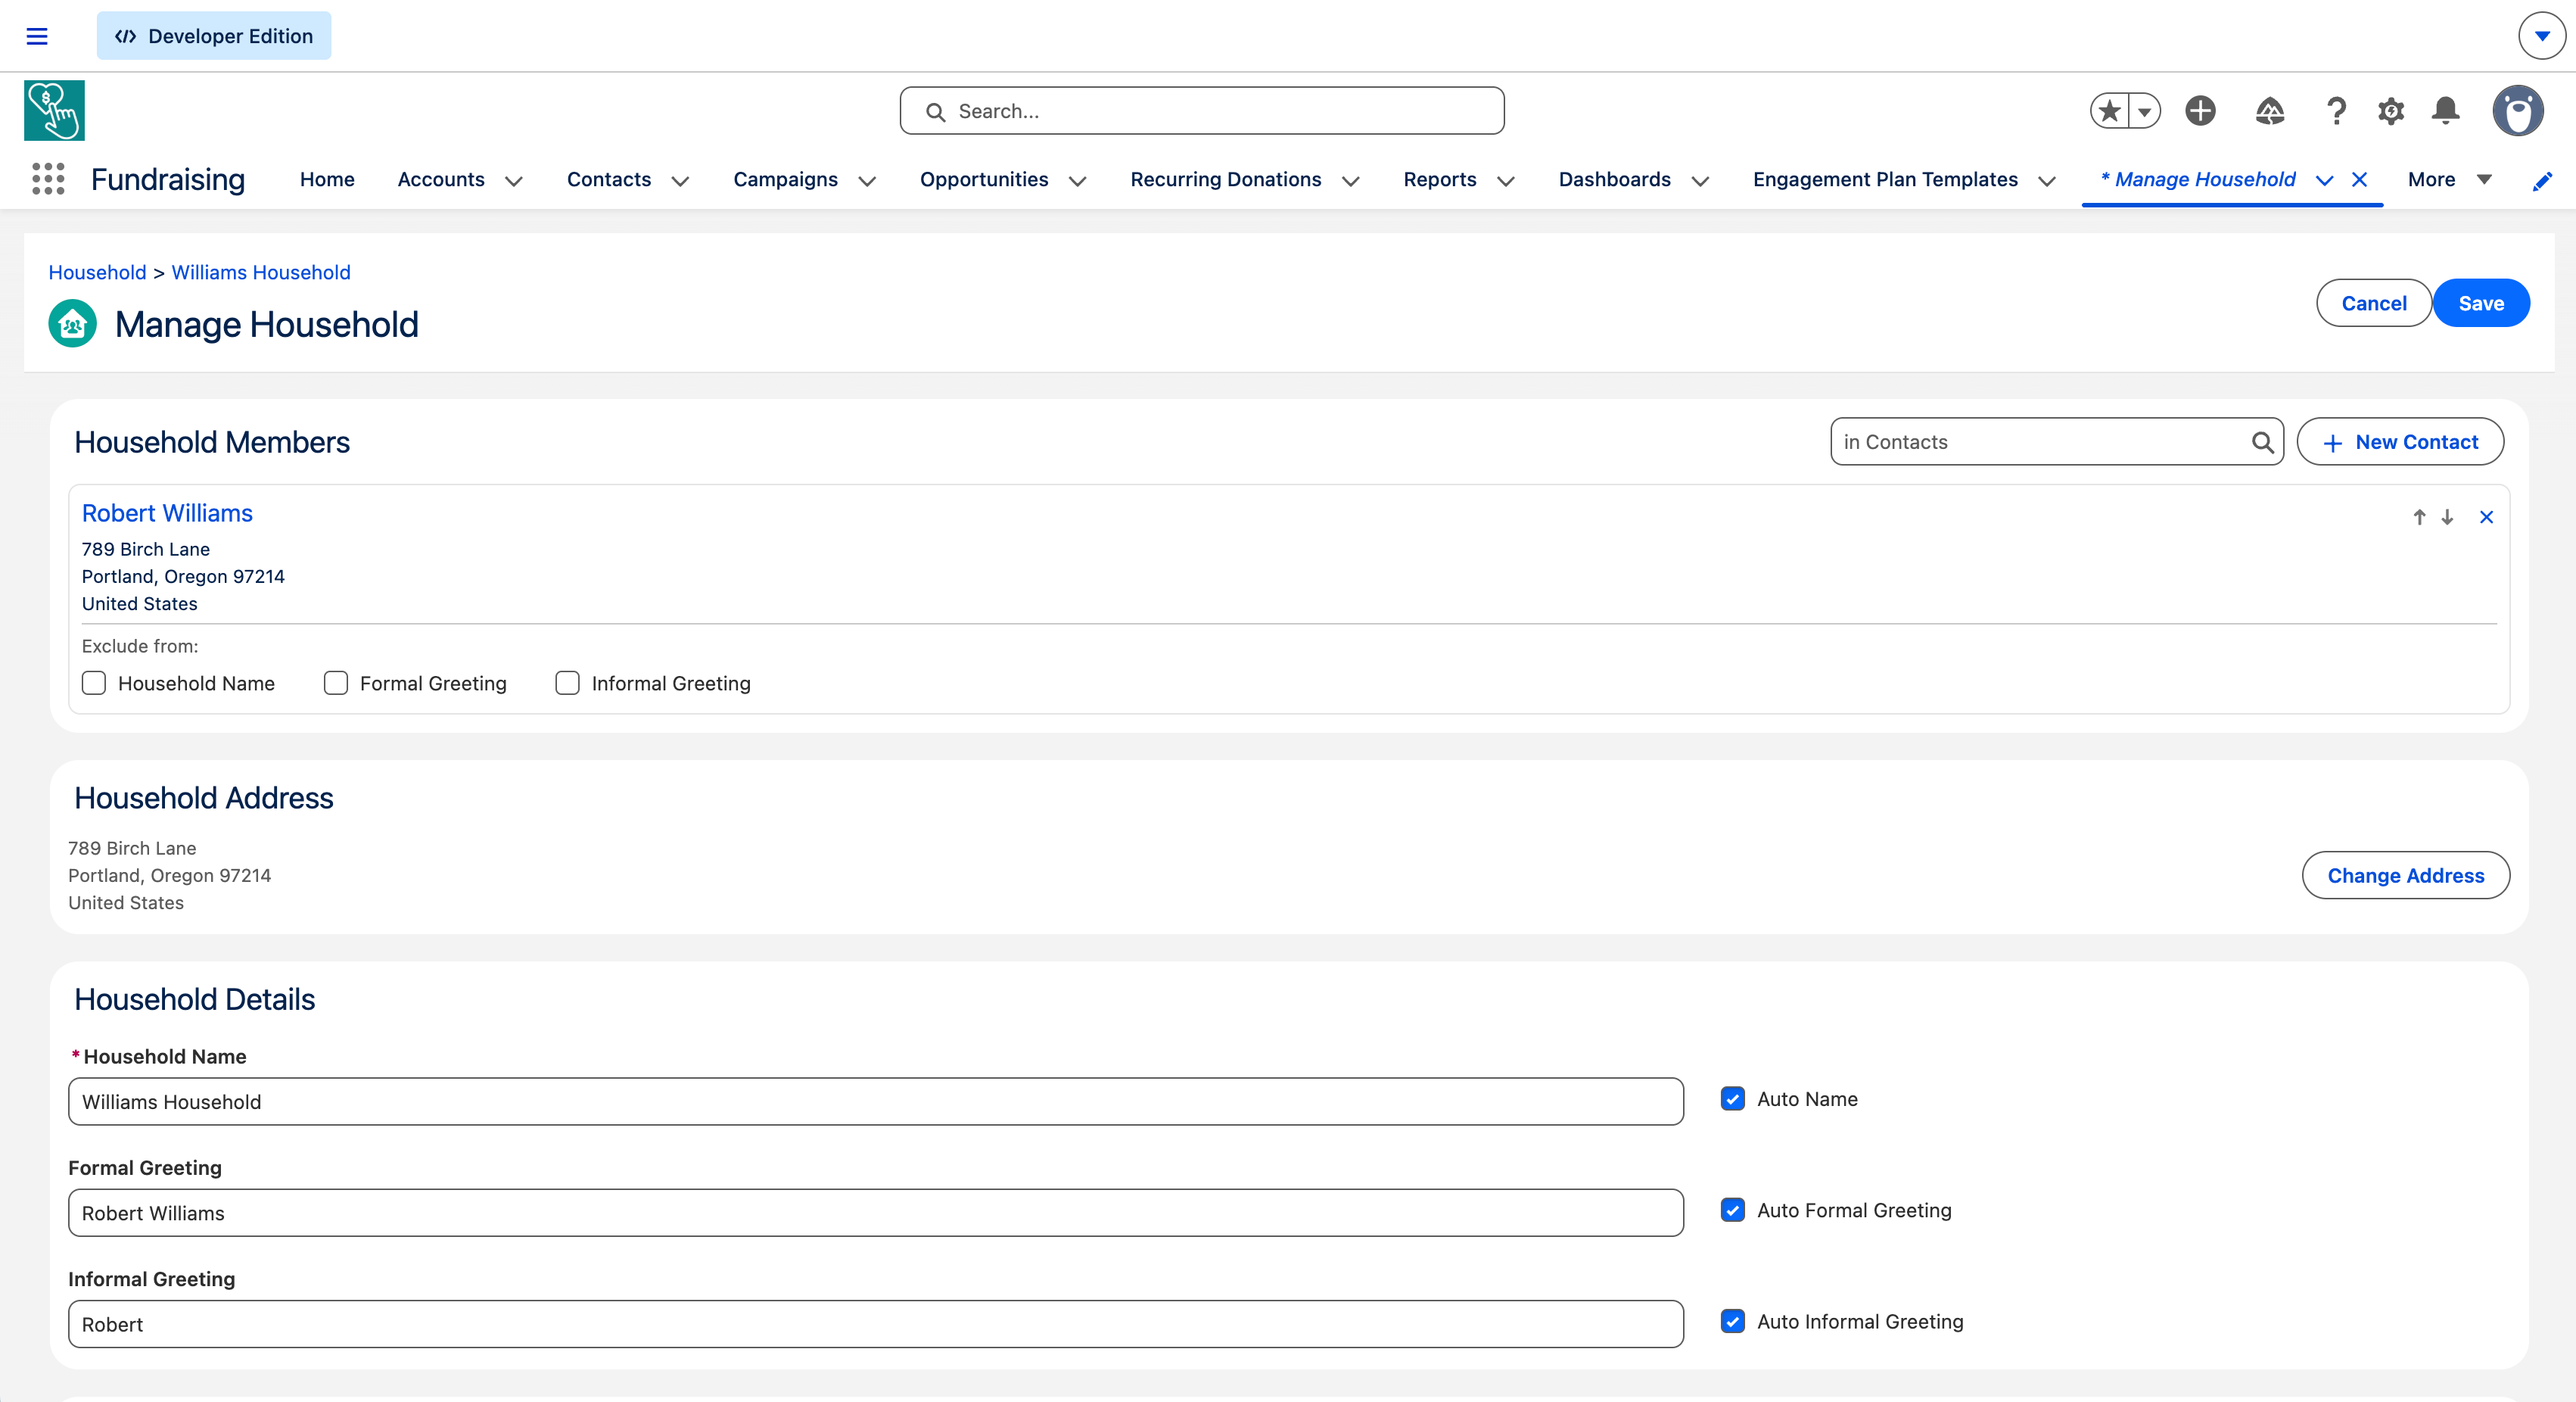Open global actions with the plus icon
The height and width of the screenshot is (1402, 2576).
click(2199, 111)
